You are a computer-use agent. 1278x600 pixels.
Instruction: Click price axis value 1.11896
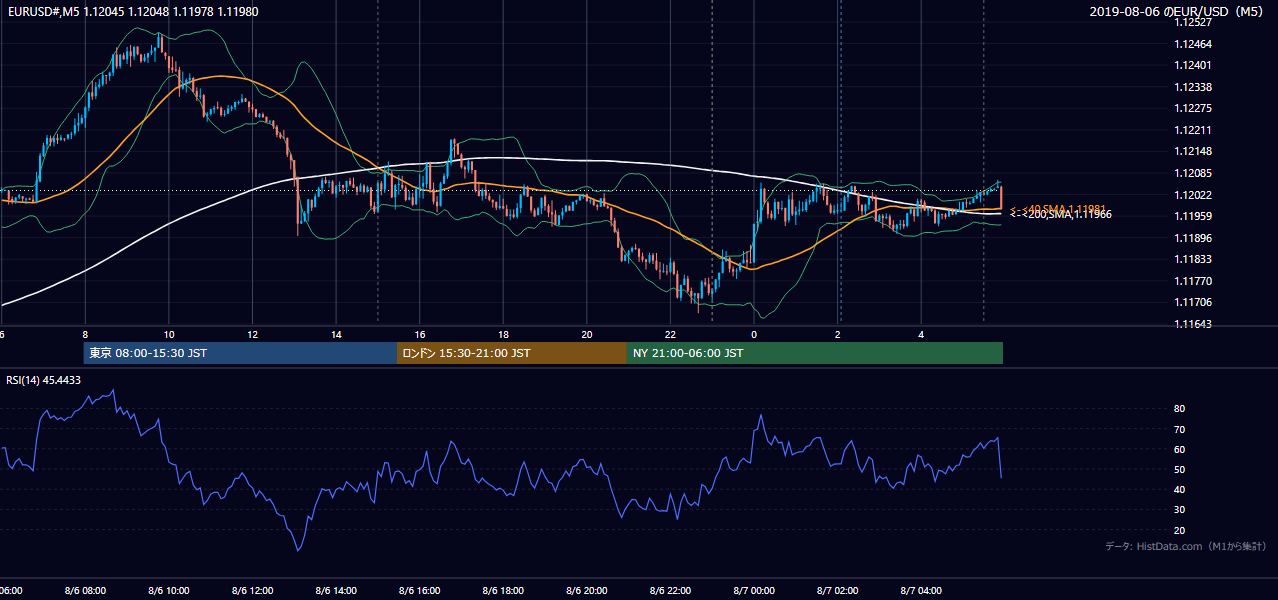tap(1194, 238)
